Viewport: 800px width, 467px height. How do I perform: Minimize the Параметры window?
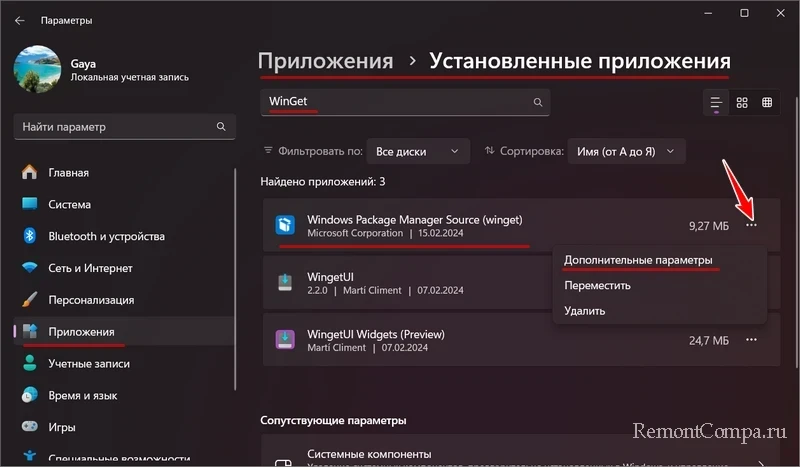pyautogui.click(x=708, y=13)
